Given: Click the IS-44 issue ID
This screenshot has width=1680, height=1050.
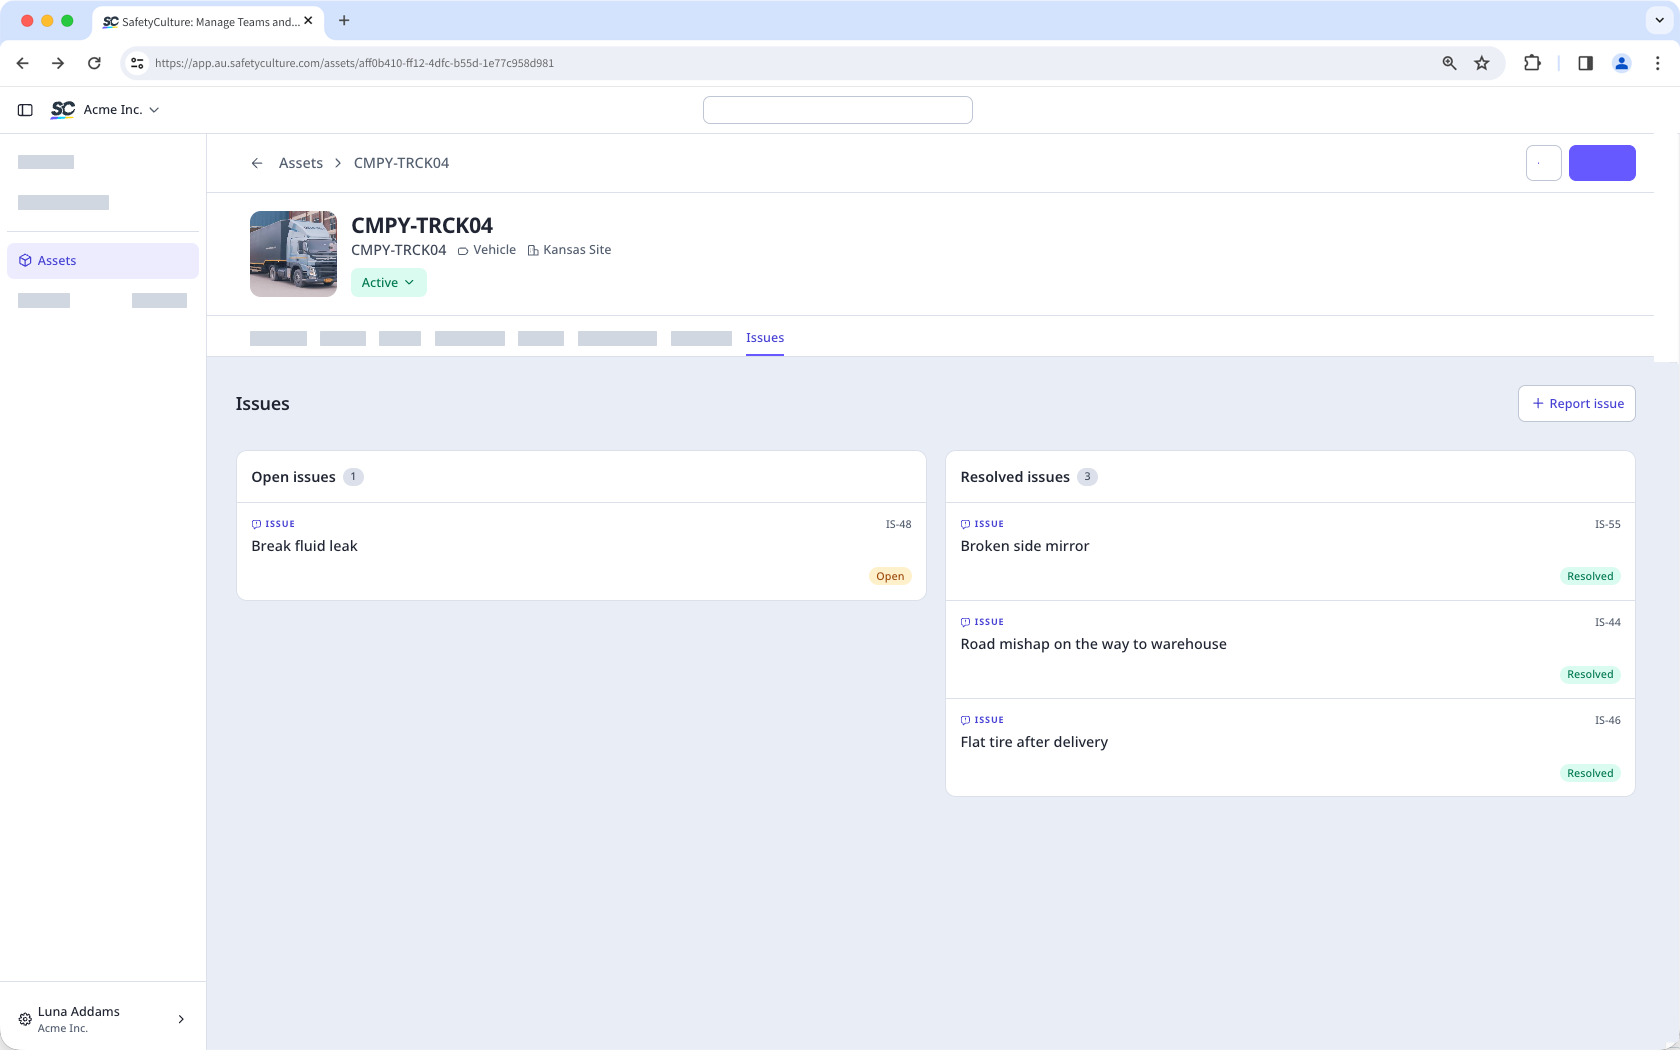Looking at the screenshot, I should click(1607, 622).
